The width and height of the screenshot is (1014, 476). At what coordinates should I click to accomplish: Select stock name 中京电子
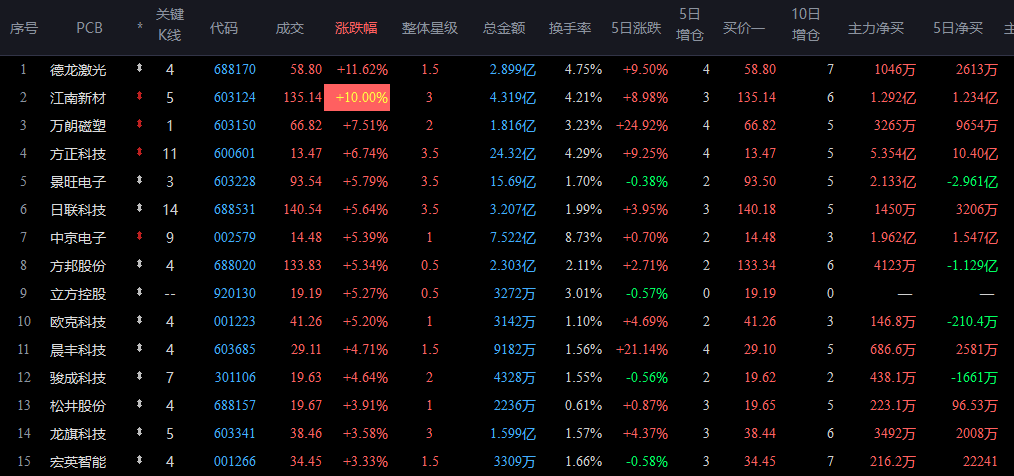pyautogui.click(x=78, y=238)
